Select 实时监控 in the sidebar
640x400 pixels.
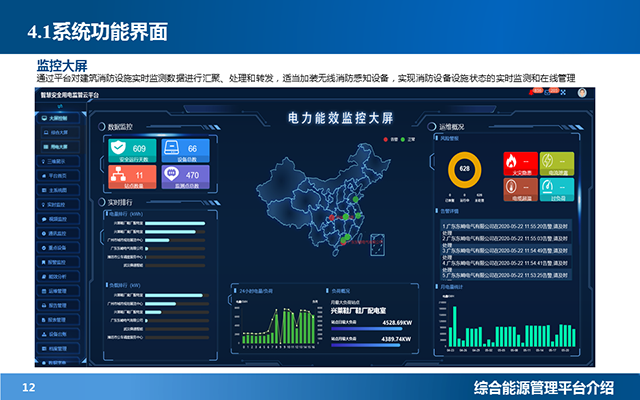point(58,205)
